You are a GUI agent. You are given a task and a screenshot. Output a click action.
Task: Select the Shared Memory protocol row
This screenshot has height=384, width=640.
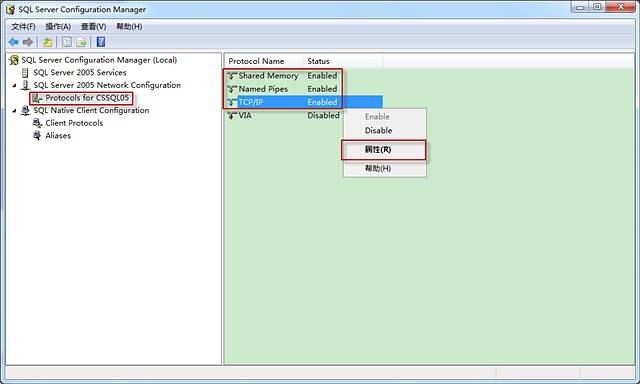[304, 76]
